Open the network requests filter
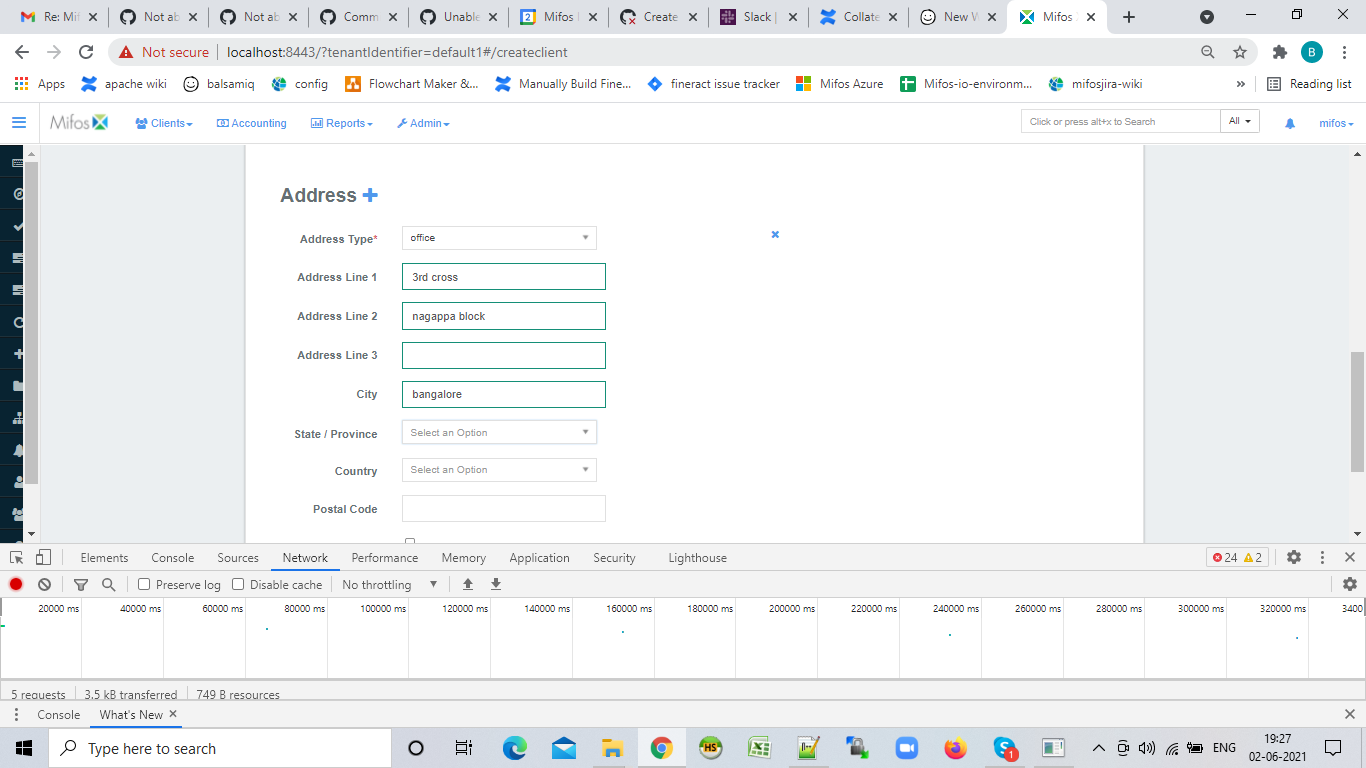Image resolution: width=1366 pixels, height=768 pixels. (81, 584)
